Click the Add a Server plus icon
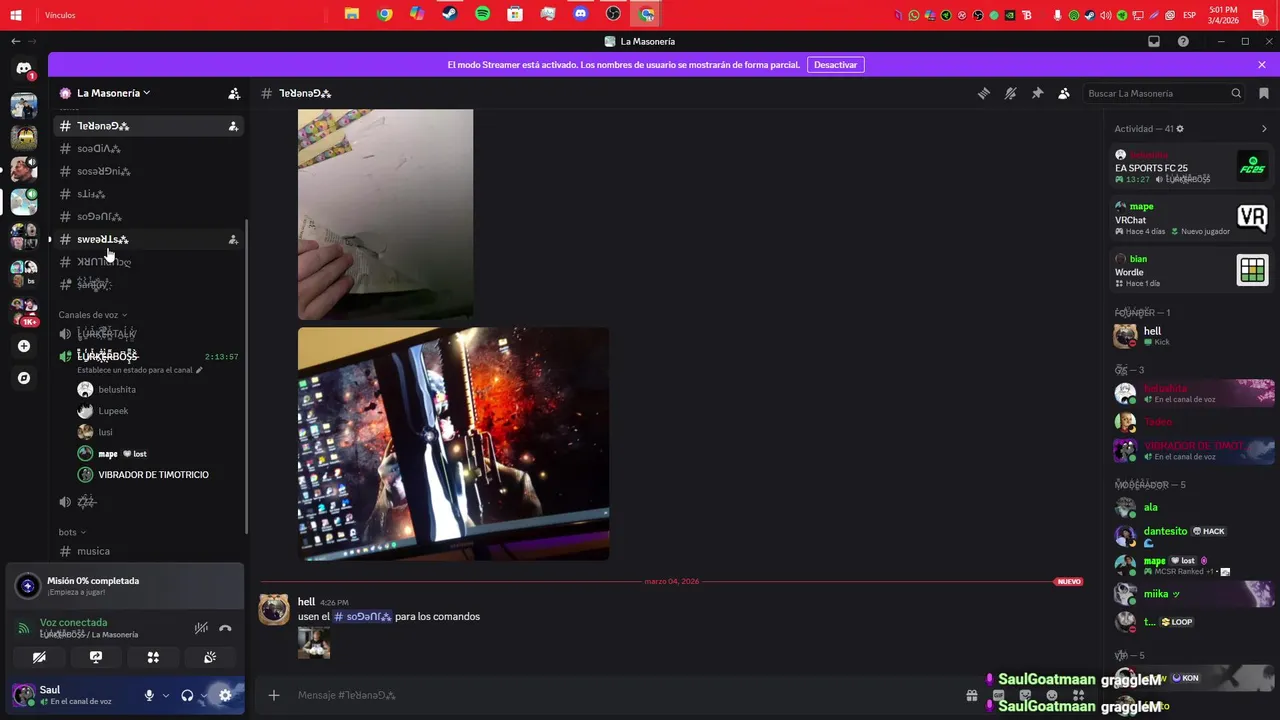 click(x=24, y=346)
